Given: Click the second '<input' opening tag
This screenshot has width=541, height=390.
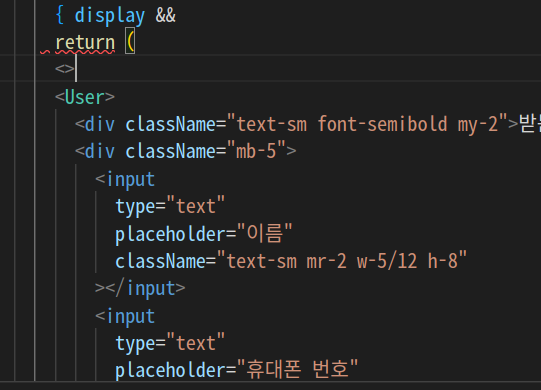Looking at the screenshot, I should coord(125,316).
